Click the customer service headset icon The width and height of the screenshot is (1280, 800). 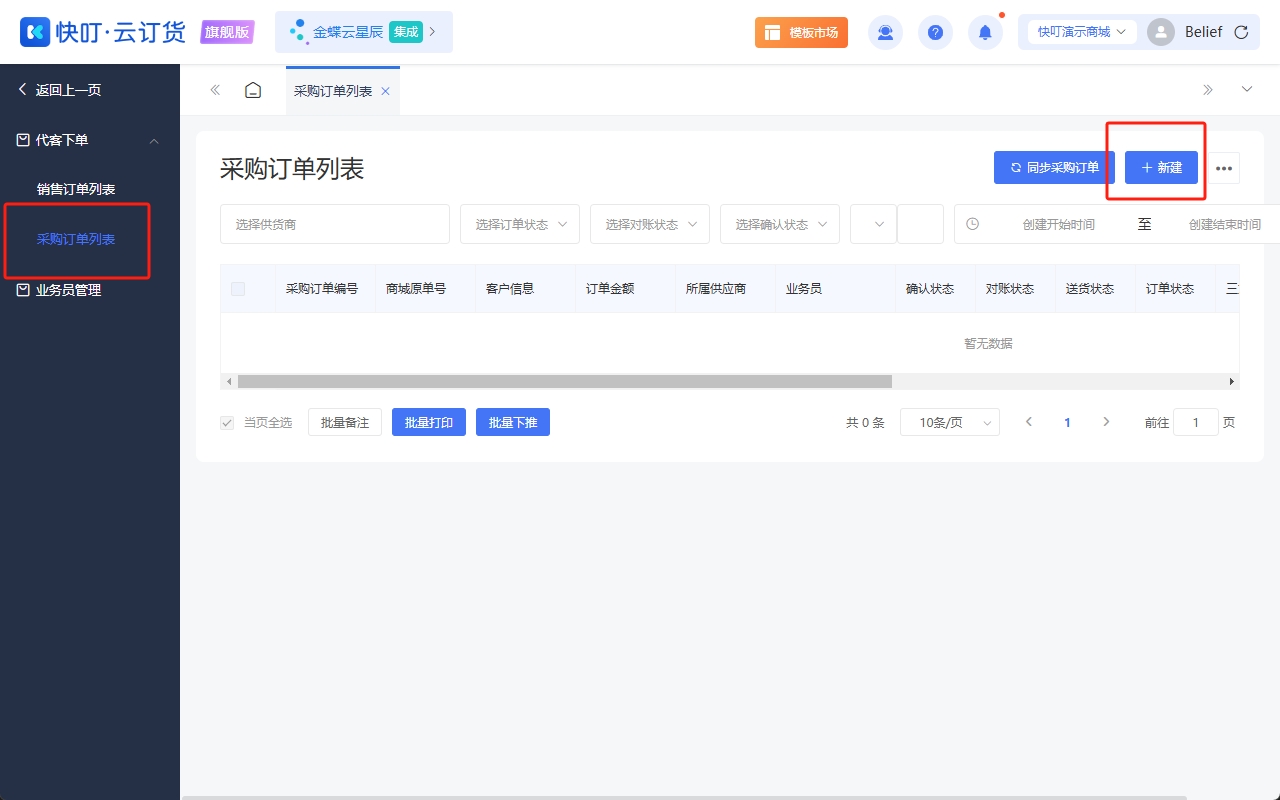885,32
